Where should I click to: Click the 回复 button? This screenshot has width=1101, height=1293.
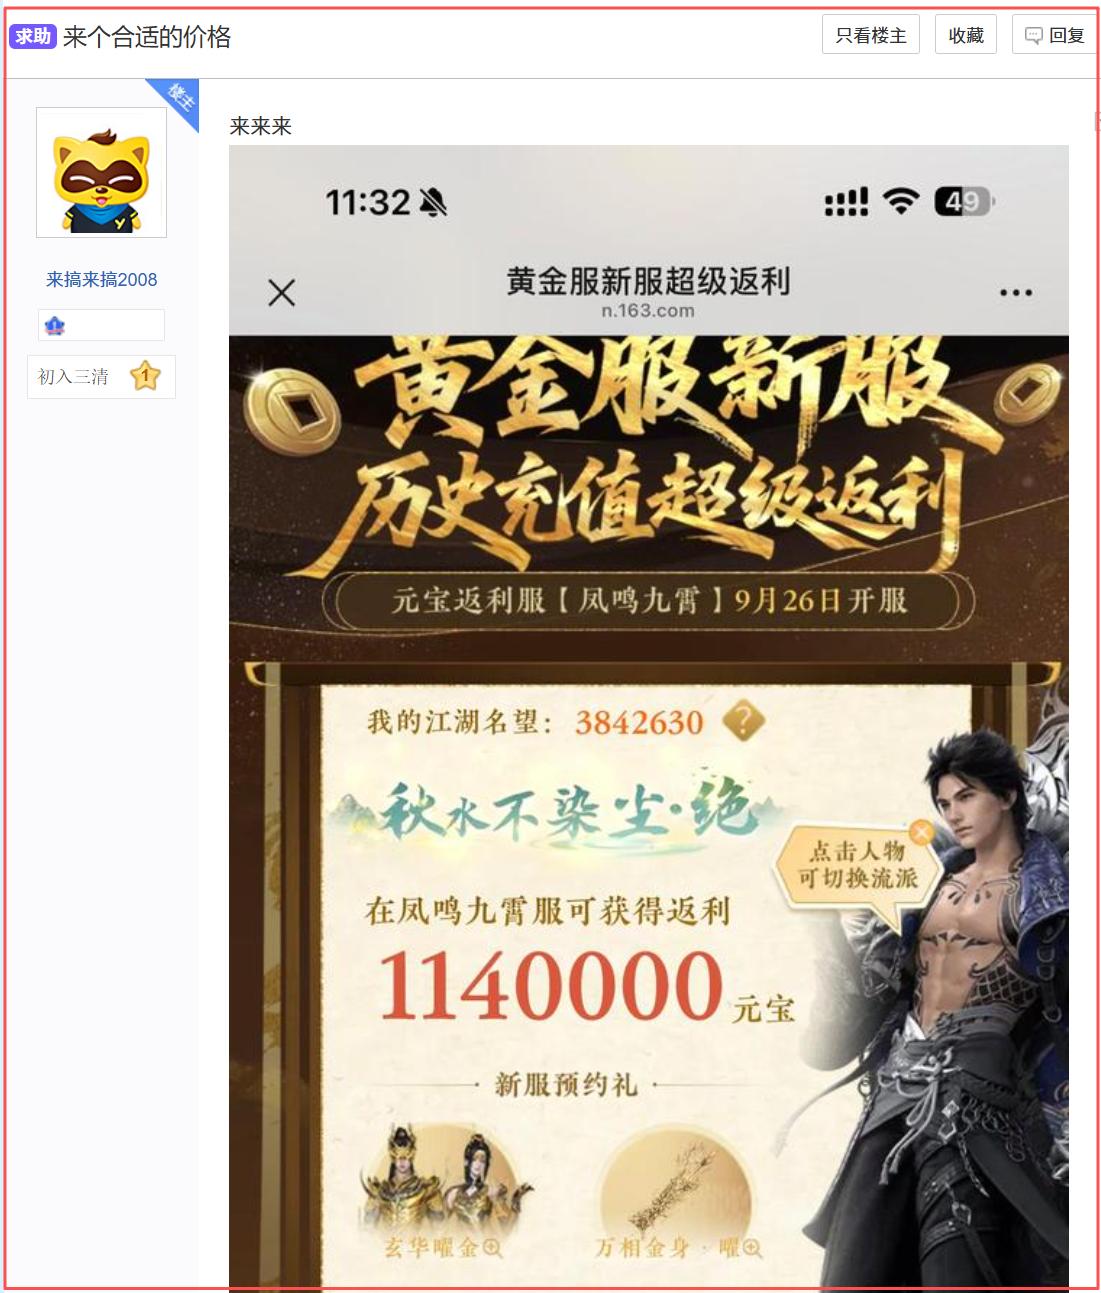click(1055, 35)
